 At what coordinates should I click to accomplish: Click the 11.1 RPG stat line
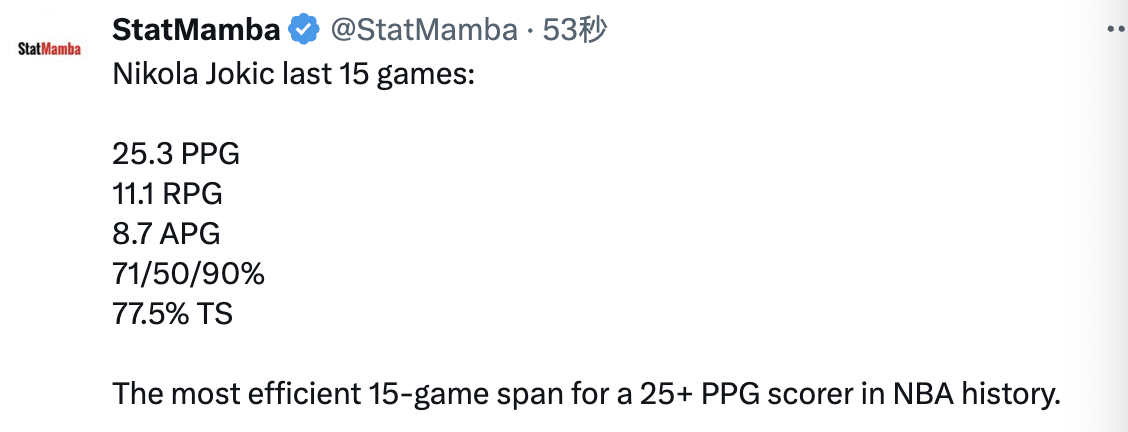click(x=168, y=194)
